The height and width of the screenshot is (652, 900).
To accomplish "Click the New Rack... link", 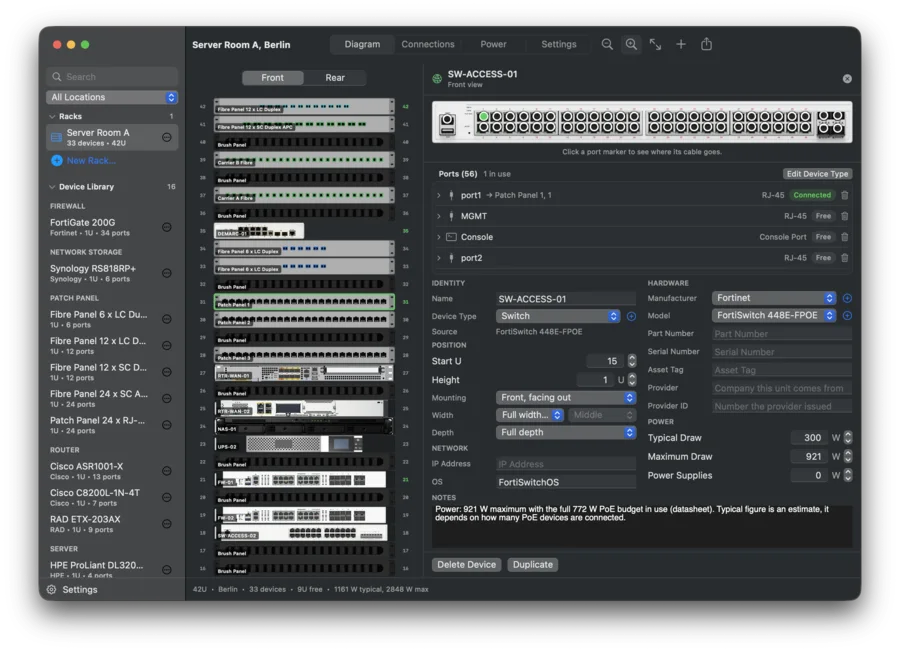I will click(x=91, y=161).
